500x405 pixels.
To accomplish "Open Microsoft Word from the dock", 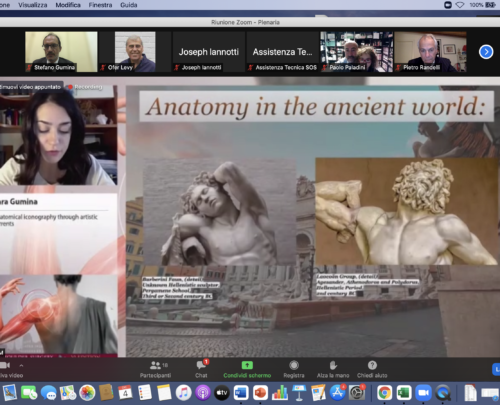I will click(241, 393).
